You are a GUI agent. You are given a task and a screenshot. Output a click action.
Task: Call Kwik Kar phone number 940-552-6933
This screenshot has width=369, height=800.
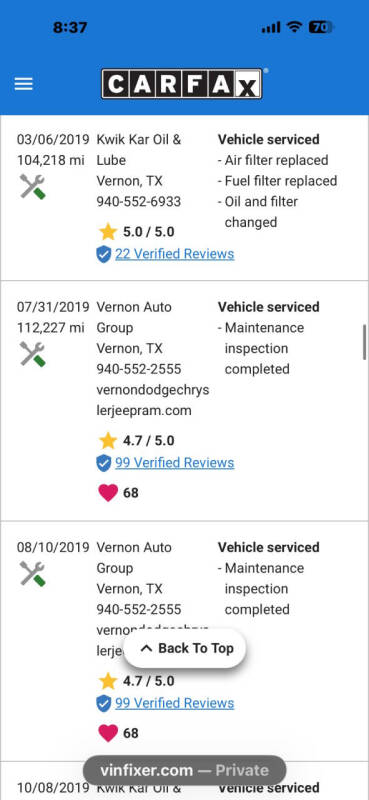click(x=139, y=202)
